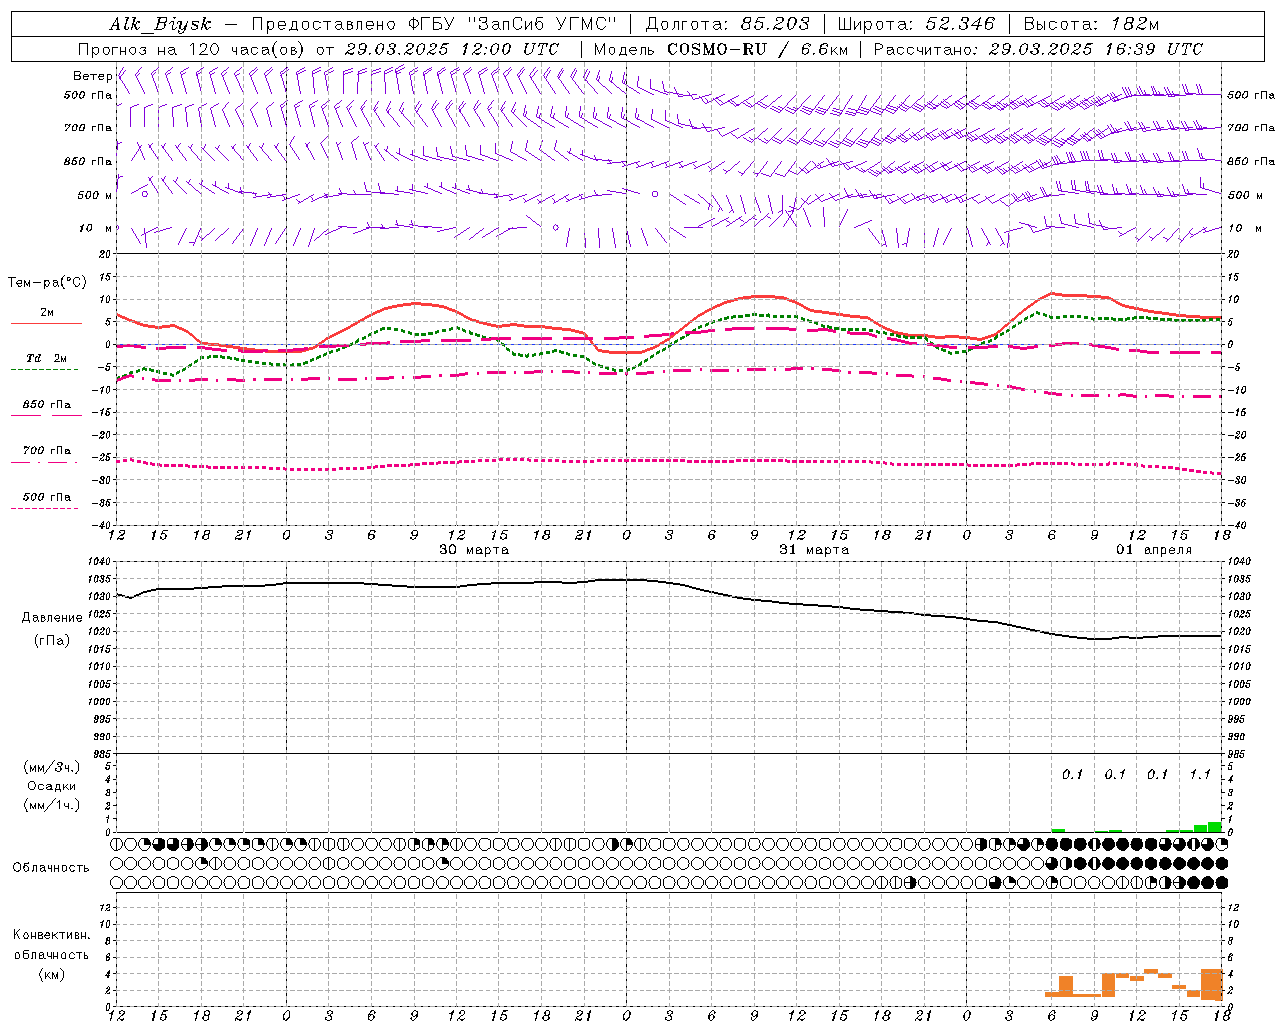Click the '1.1' precipitation value
This screenshot has height=1024, width=1280.
click(1200, 774)
